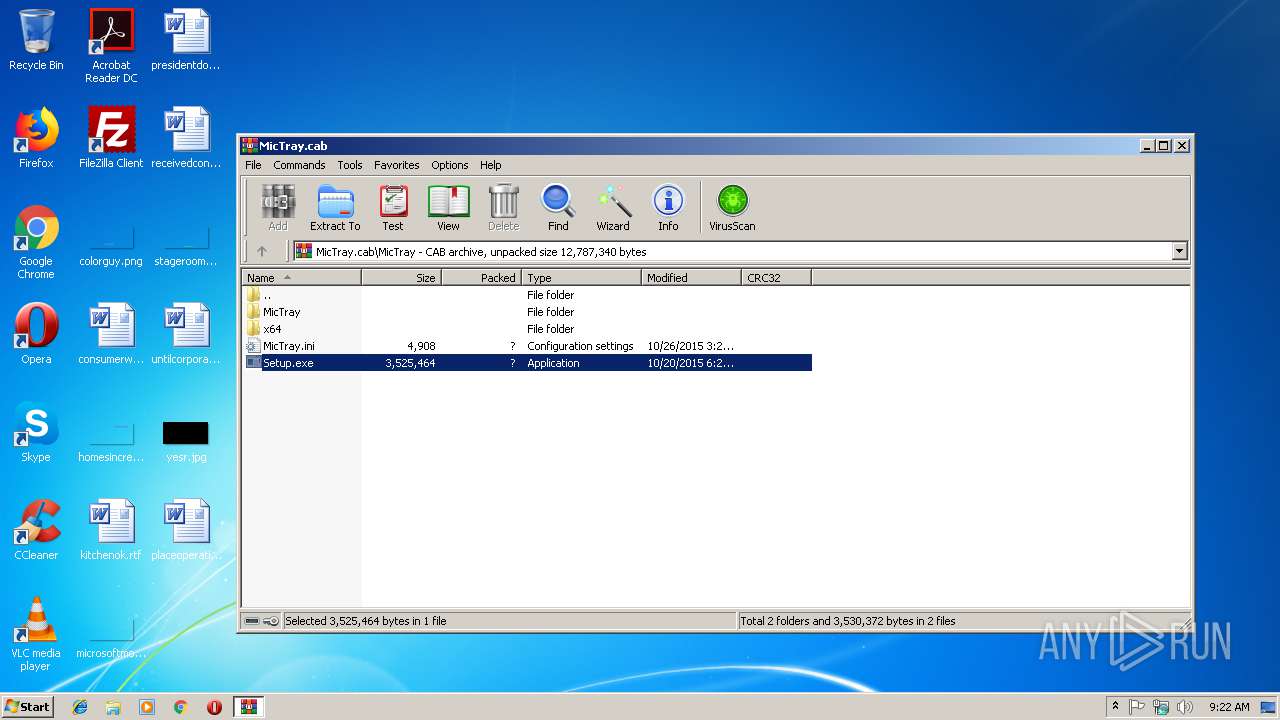Open Google Chrome desktop shortcut
The width and height of the screenshot is (1280, 720).
(x=36, y=242)
